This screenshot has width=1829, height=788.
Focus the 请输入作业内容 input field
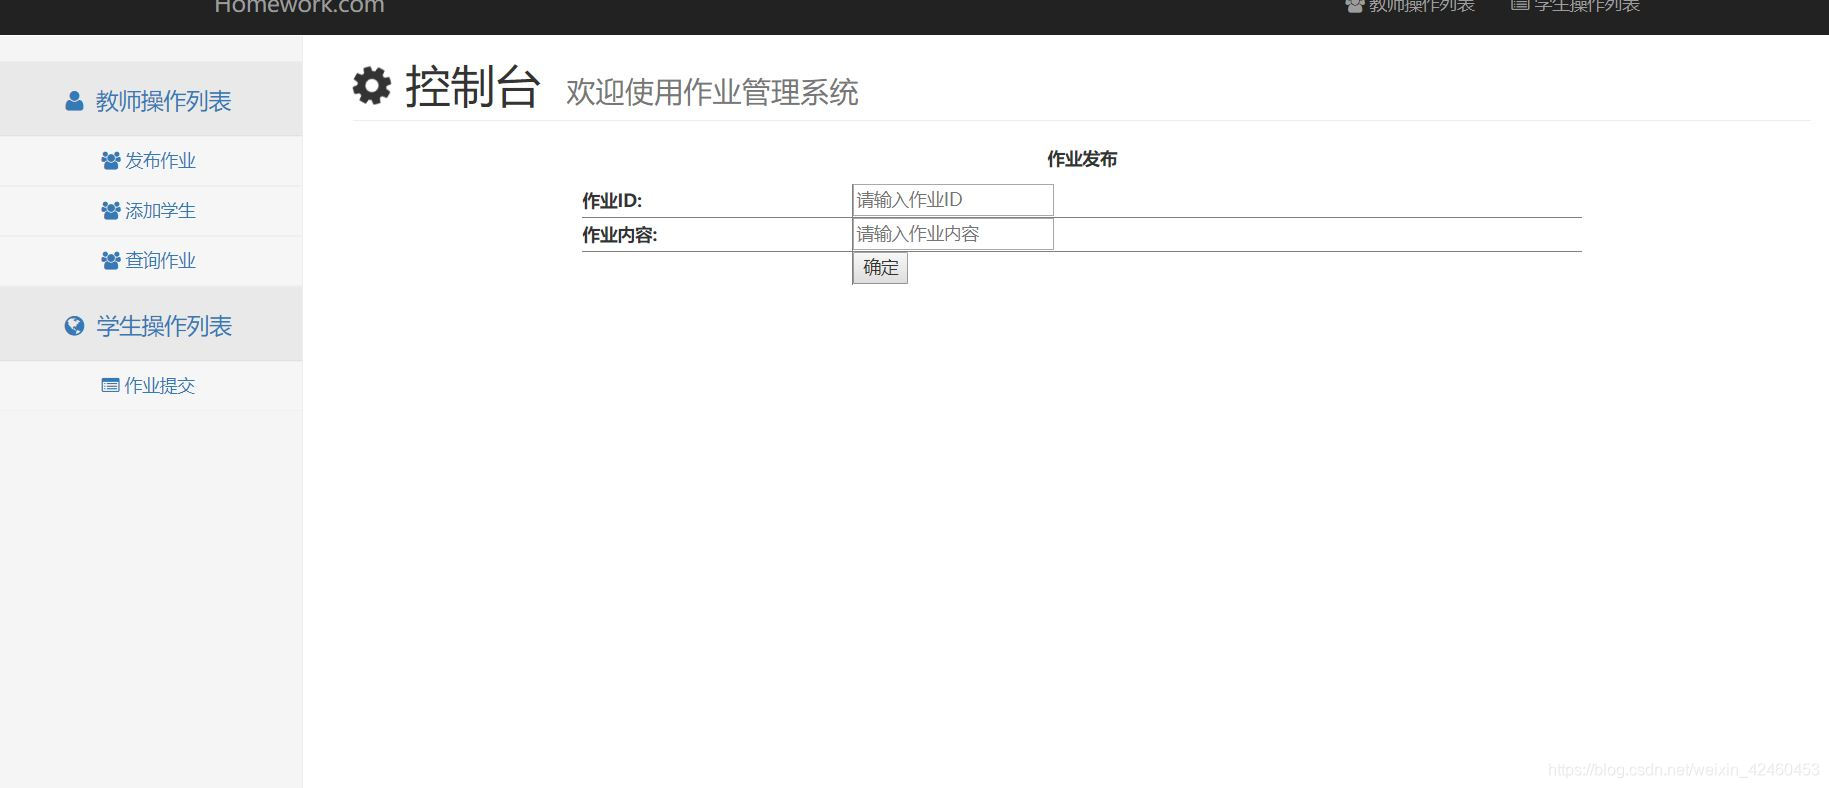953,234
